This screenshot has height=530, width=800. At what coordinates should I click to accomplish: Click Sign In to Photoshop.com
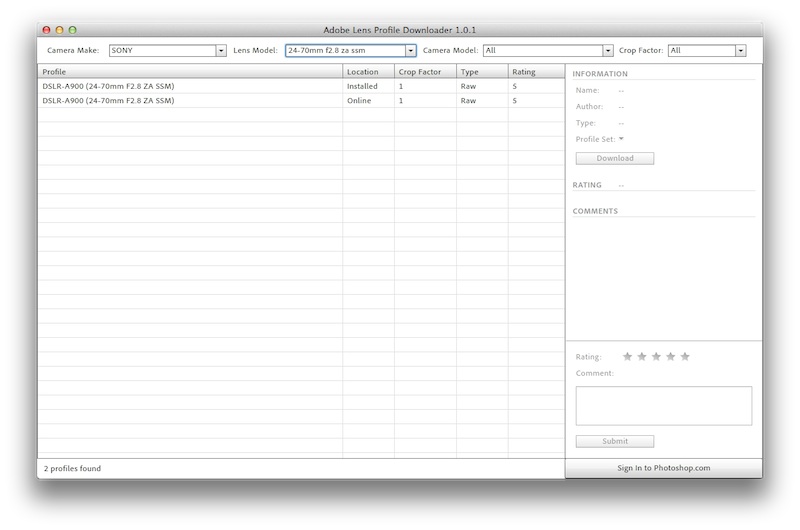point(663,468)
